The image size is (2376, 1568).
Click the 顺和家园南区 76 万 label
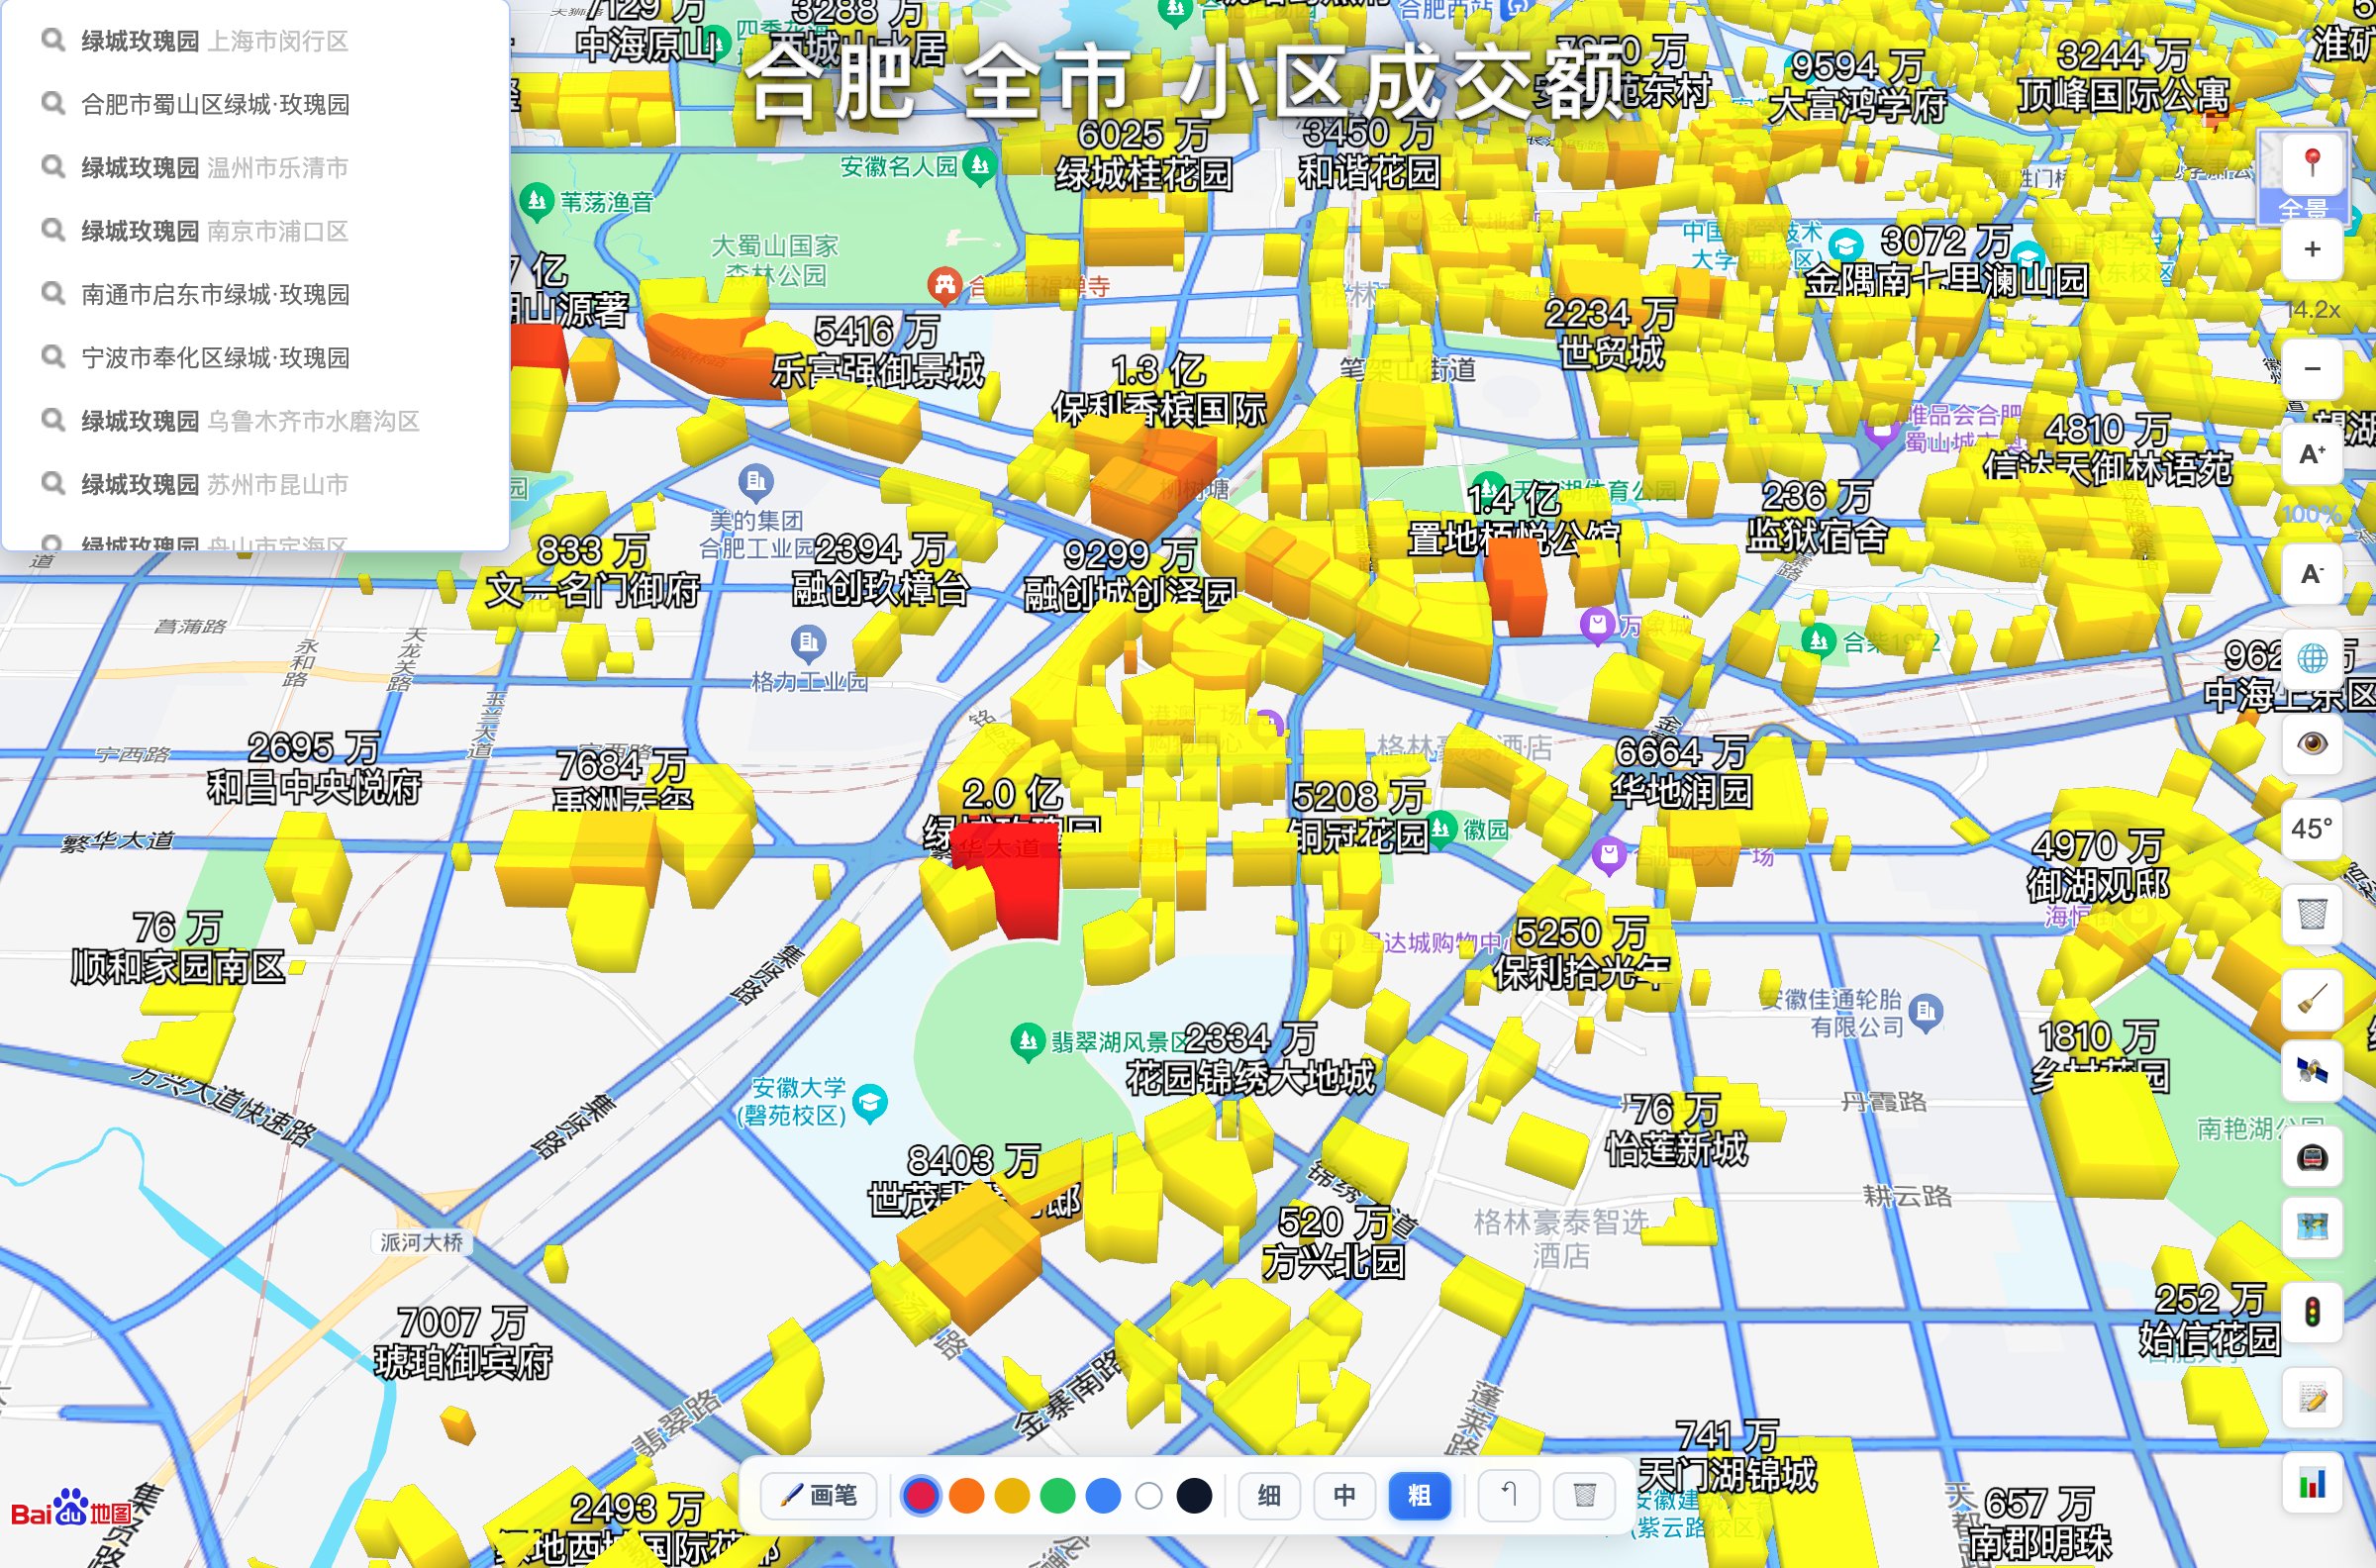[177, 948]
